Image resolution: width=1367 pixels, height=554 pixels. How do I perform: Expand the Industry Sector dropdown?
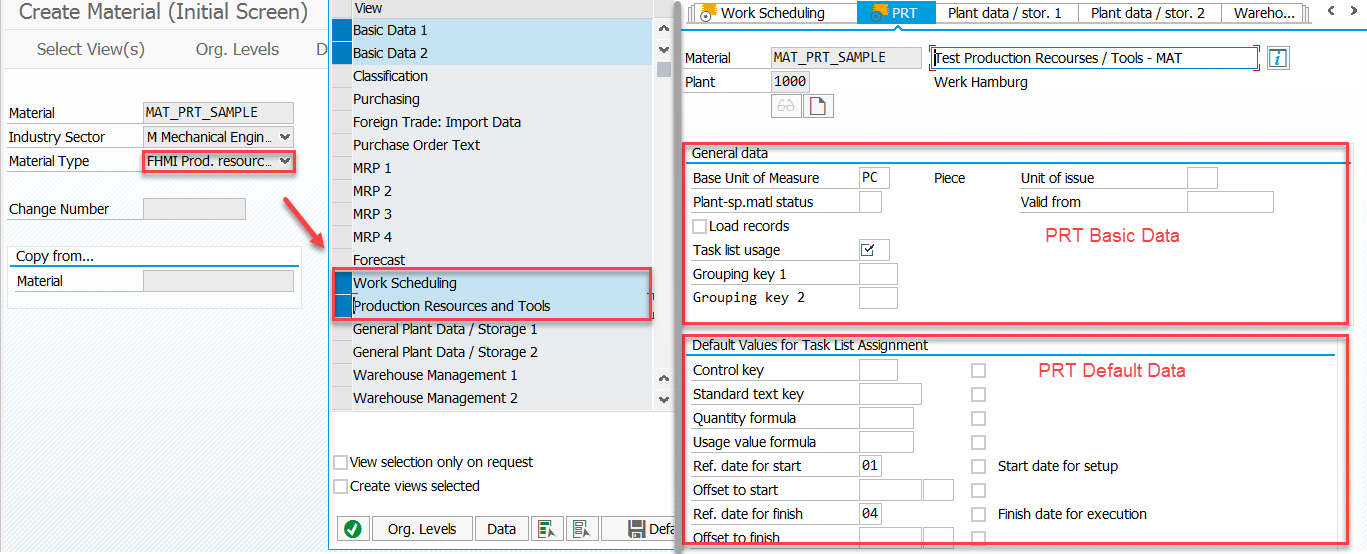click(285, 137)
